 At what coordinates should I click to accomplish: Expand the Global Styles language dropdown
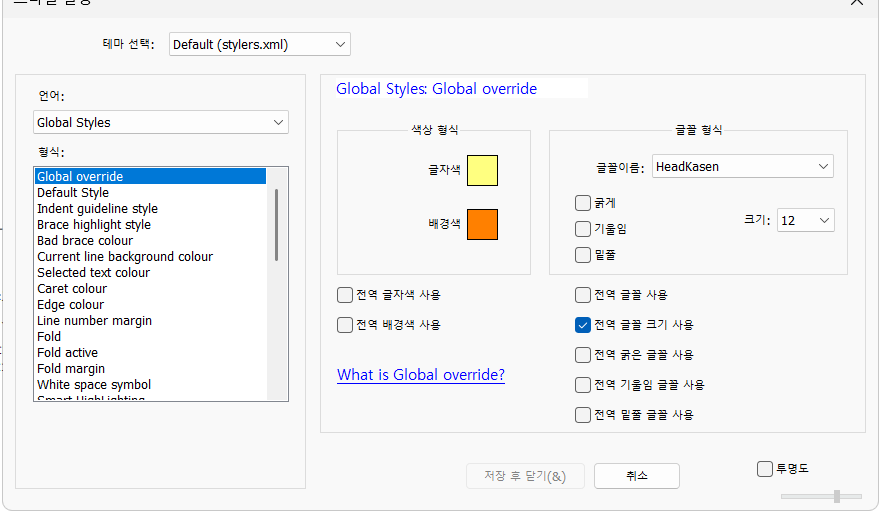161,123
